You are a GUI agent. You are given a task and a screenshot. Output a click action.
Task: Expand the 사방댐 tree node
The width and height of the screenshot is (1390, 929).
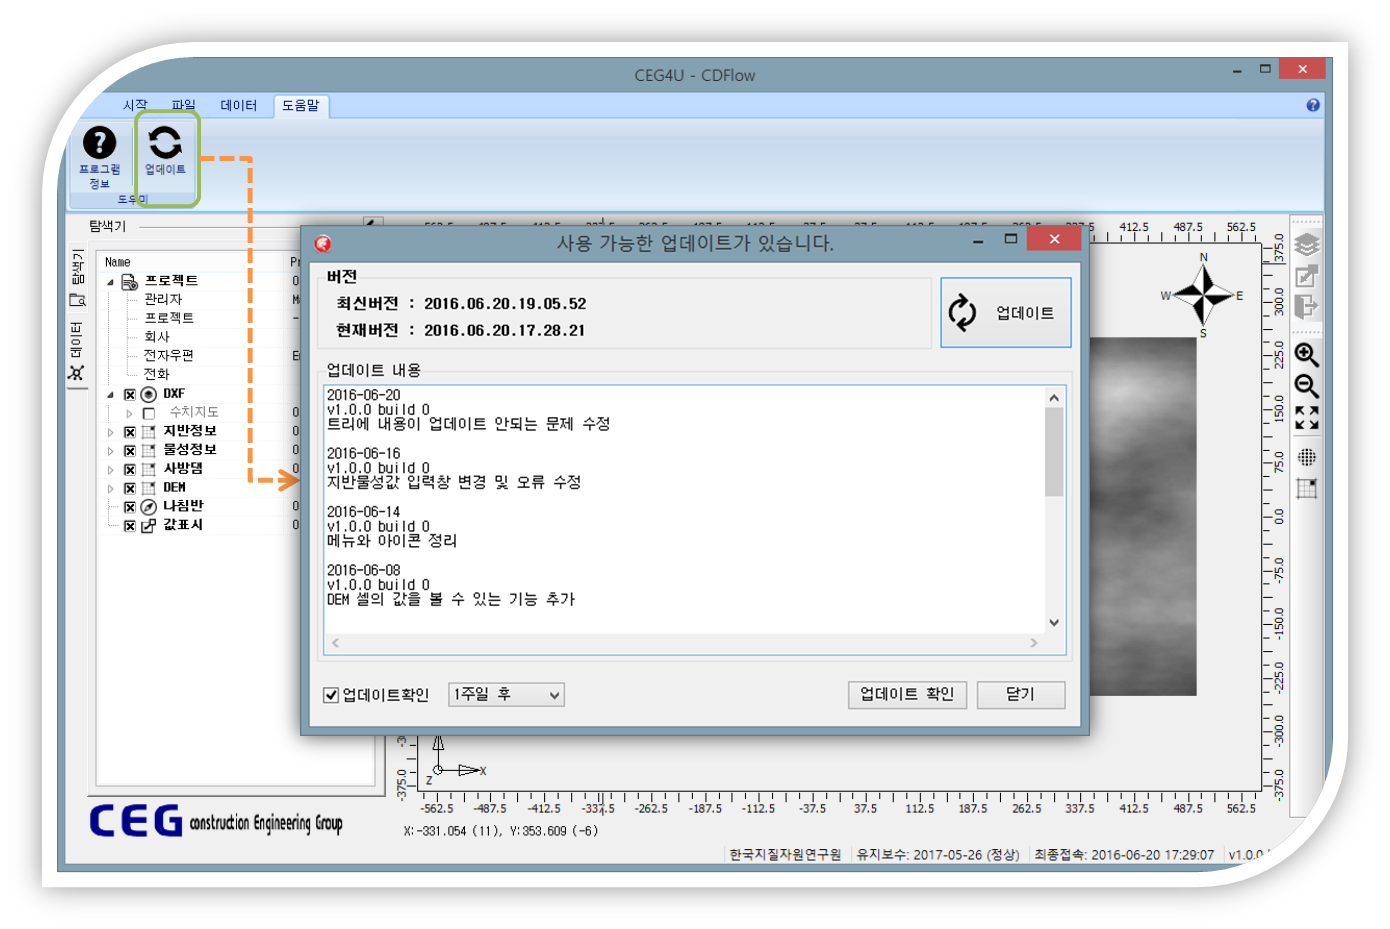point(111,469)
